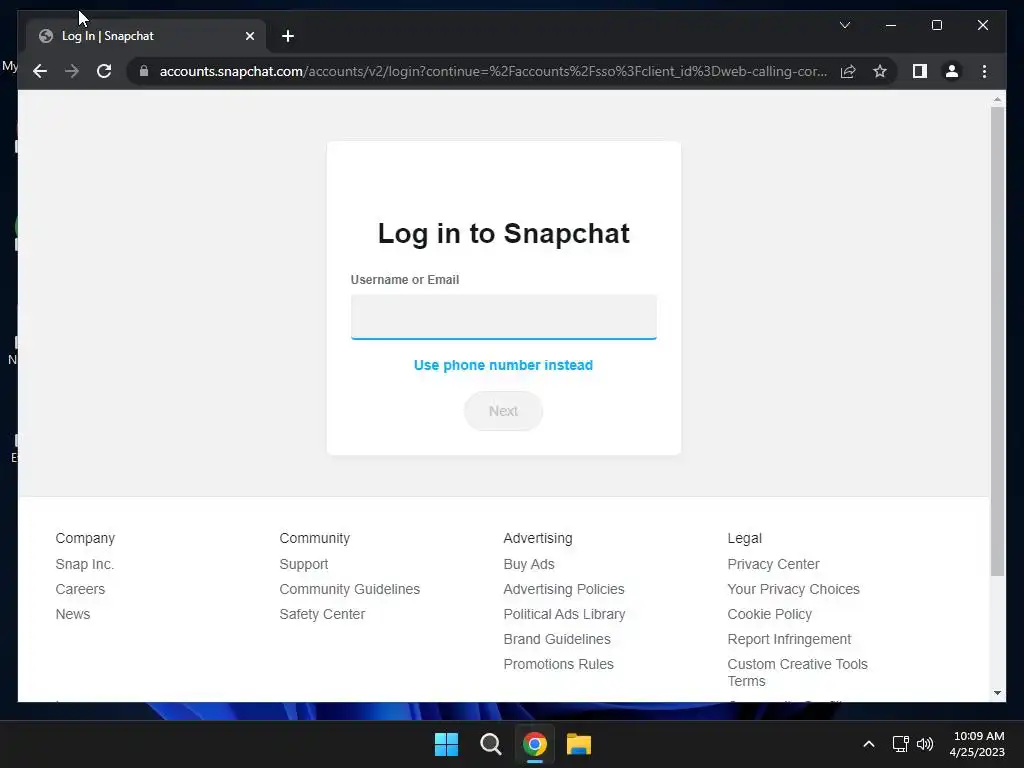Open the volume tray icon

tap(925, 744)
